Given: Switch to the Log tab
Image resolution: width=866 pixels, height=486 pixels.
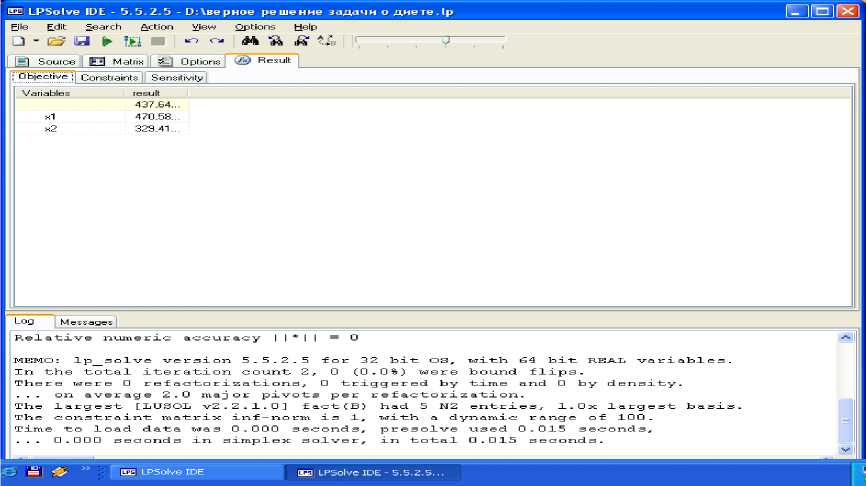Looking at the screenshot, I should click(x=25, y=321).
